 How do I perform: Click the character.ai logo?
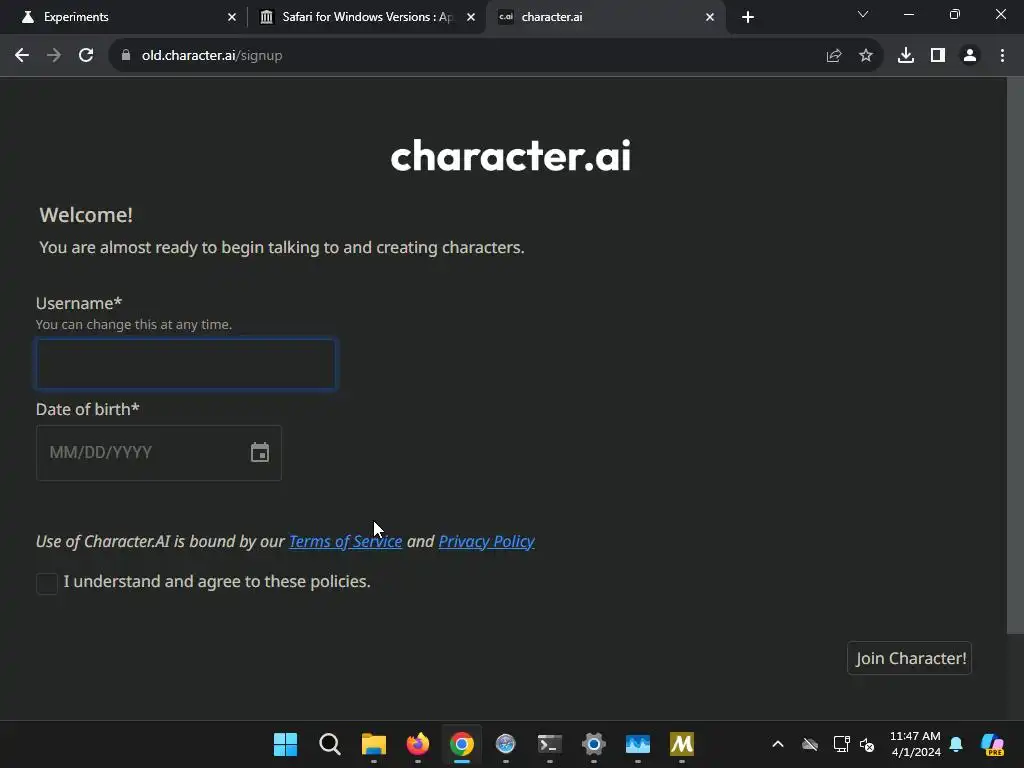coord(511,155)
